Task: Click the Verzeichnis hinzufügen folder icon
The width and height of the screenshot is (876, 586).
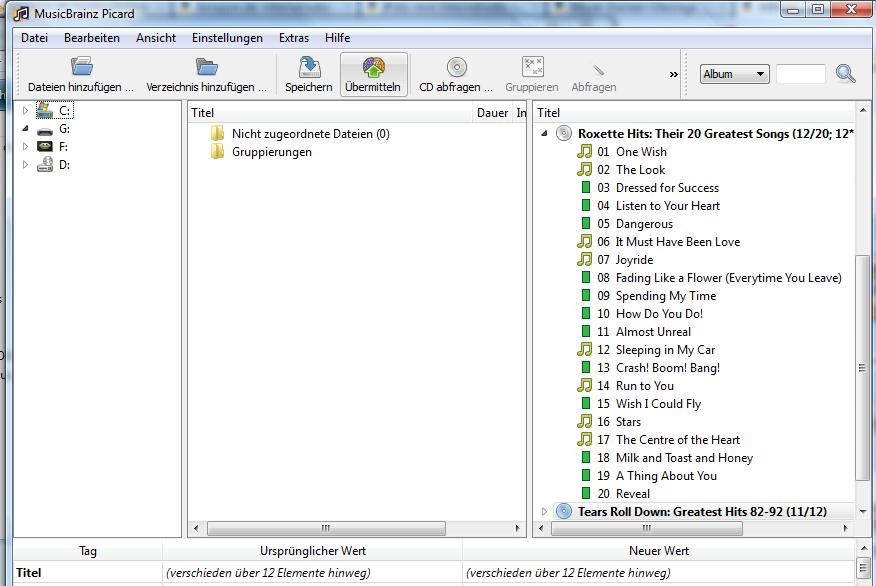Action: click(x=207, y=66)
